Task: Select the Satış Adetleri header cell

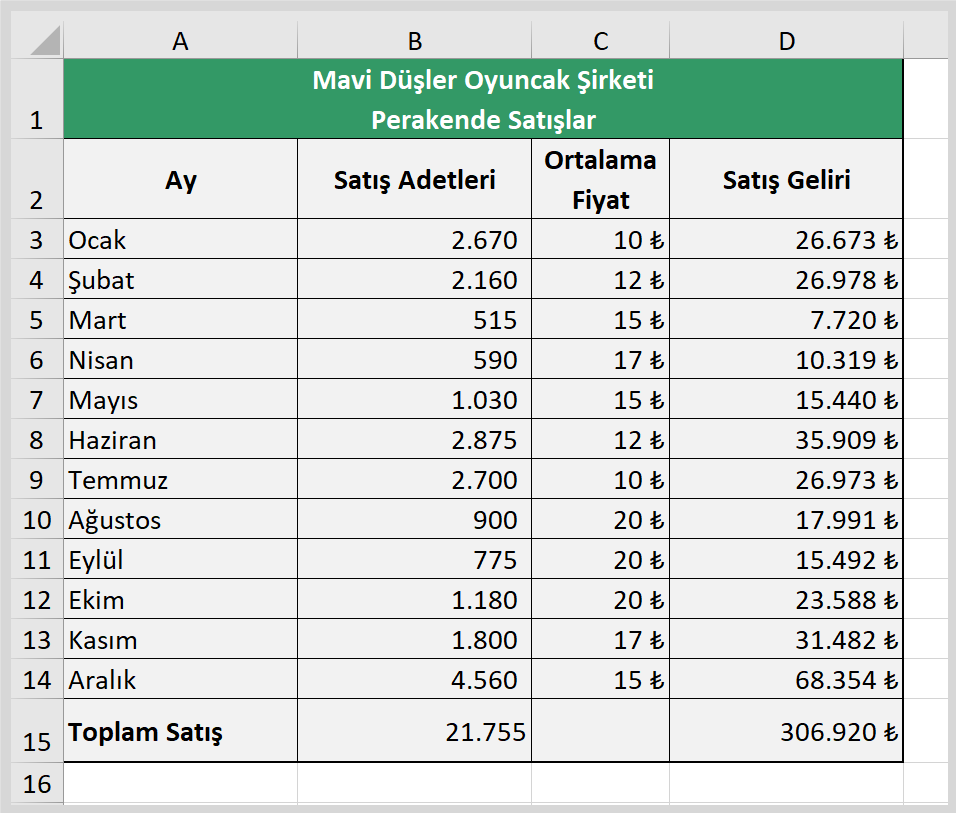Action: pos(415,179)
